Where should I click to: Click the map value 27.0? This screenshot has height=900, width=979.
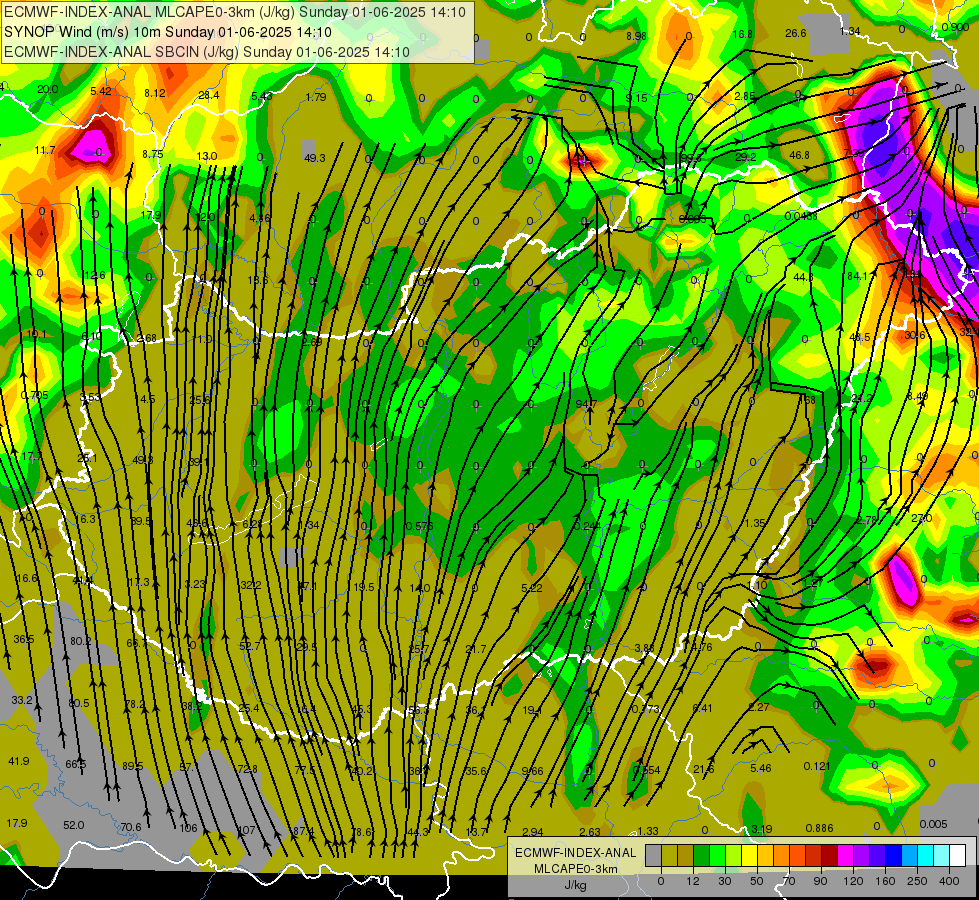click(x=922, y=518)
